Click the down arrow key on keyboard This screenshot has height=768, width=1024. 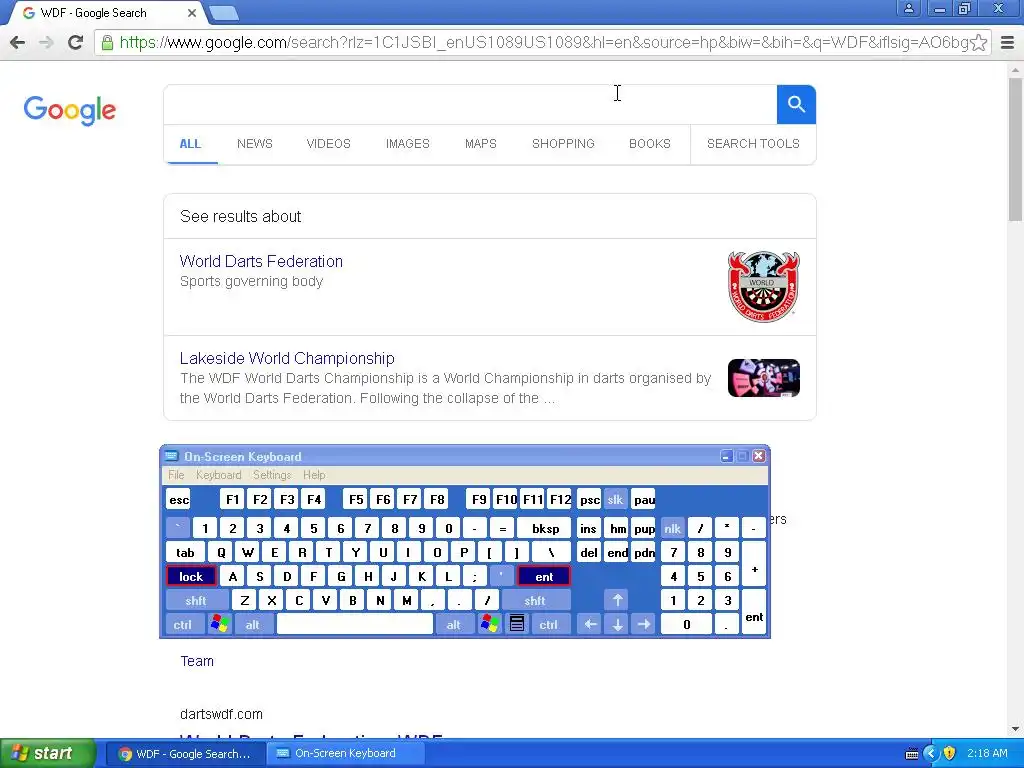617,624
